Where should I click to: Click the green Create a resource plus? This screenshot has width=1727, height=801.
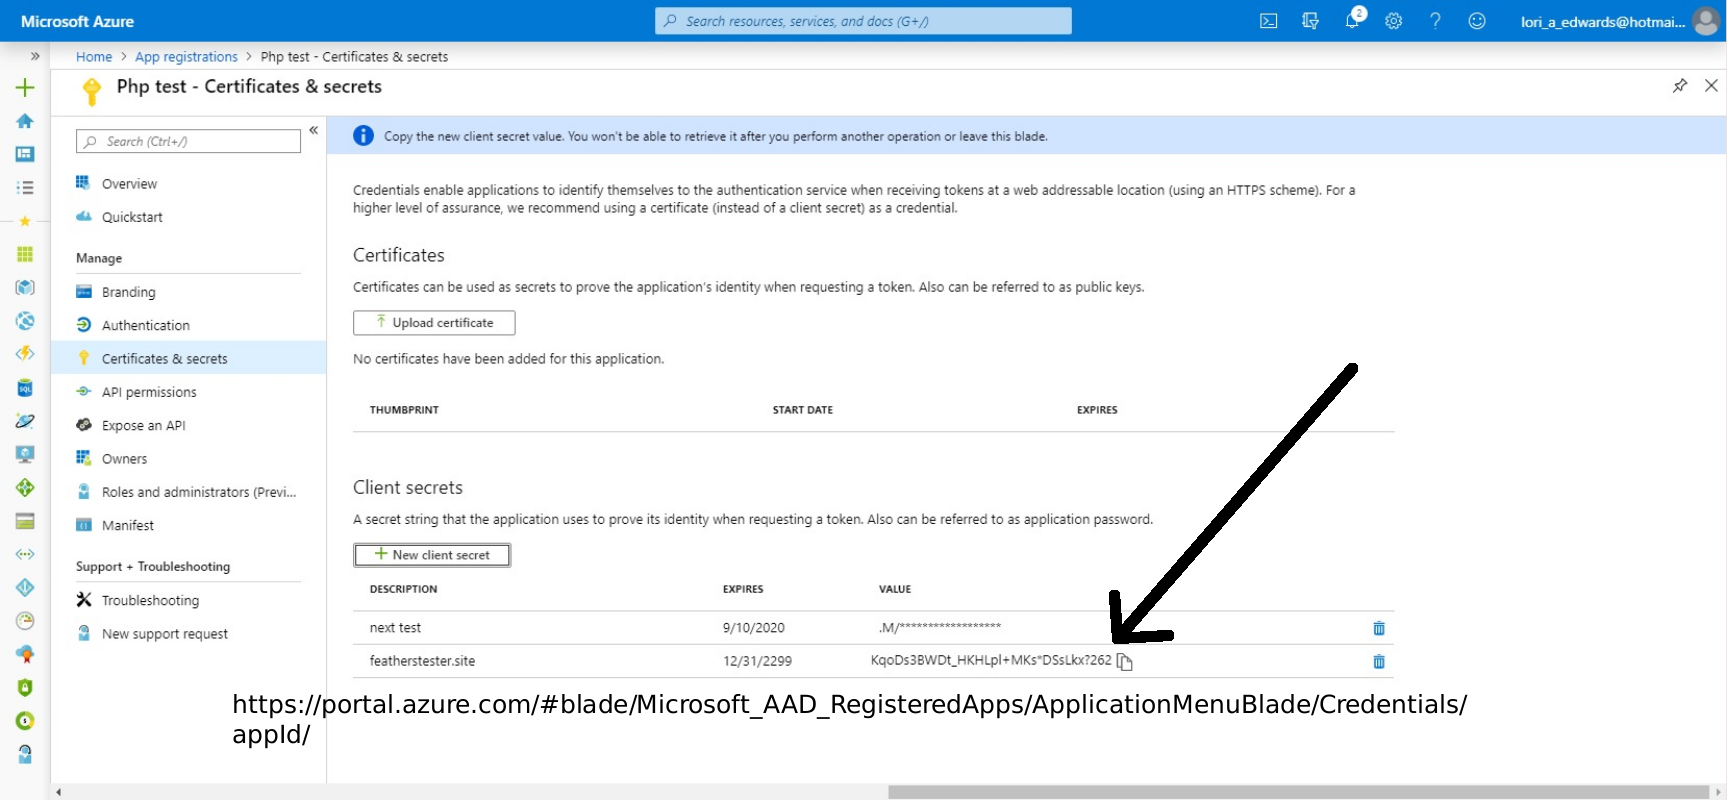[25, 88]
